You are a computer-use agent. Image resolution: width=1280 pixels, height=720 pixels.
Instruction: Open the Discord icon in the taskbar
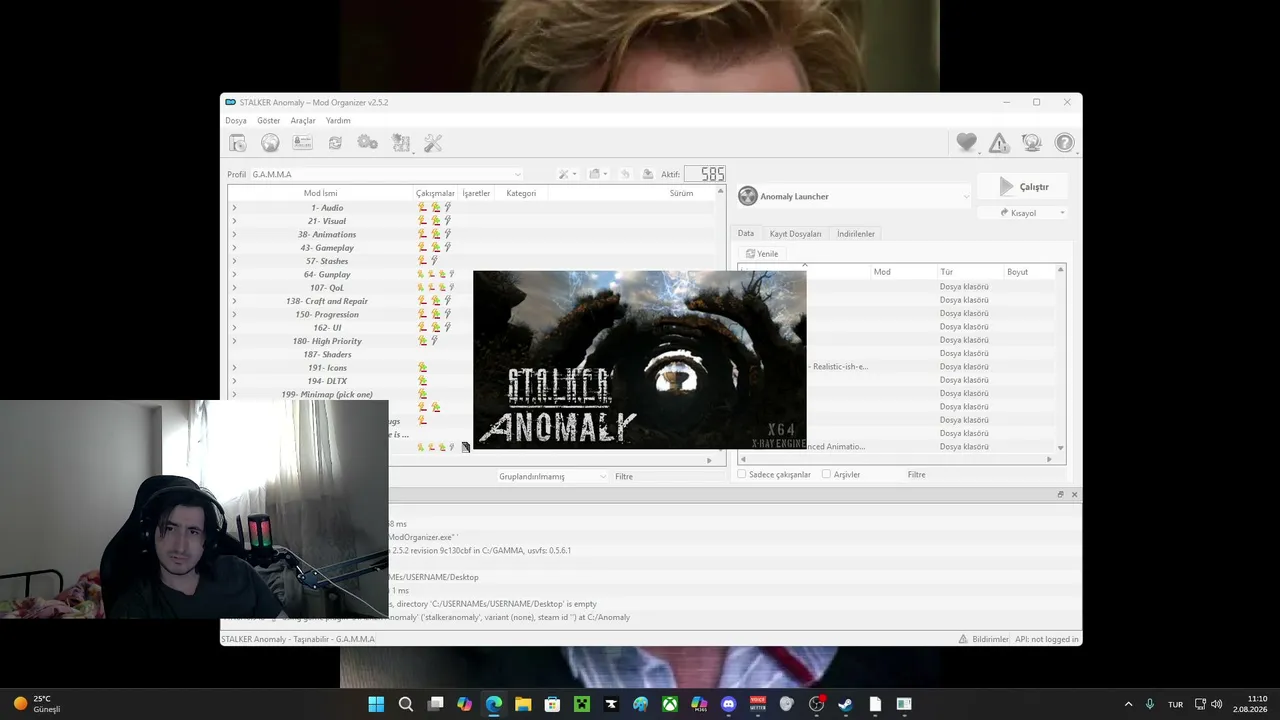(728, 704)
